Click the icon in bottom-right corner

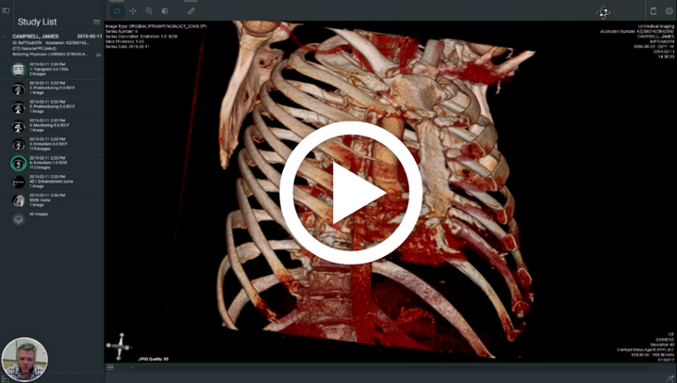tap(671, 378)
